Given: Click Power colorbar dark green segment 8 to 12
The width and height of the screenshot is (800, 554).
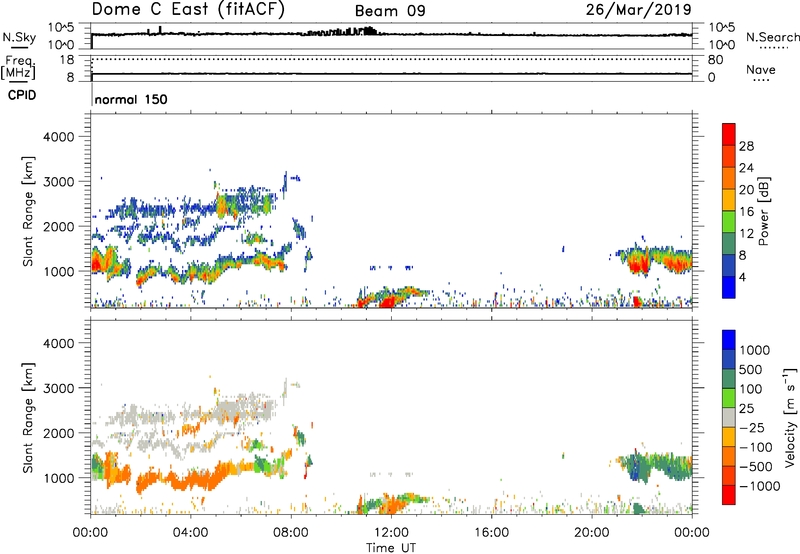Looking at the screenshot, I should 729,244.
